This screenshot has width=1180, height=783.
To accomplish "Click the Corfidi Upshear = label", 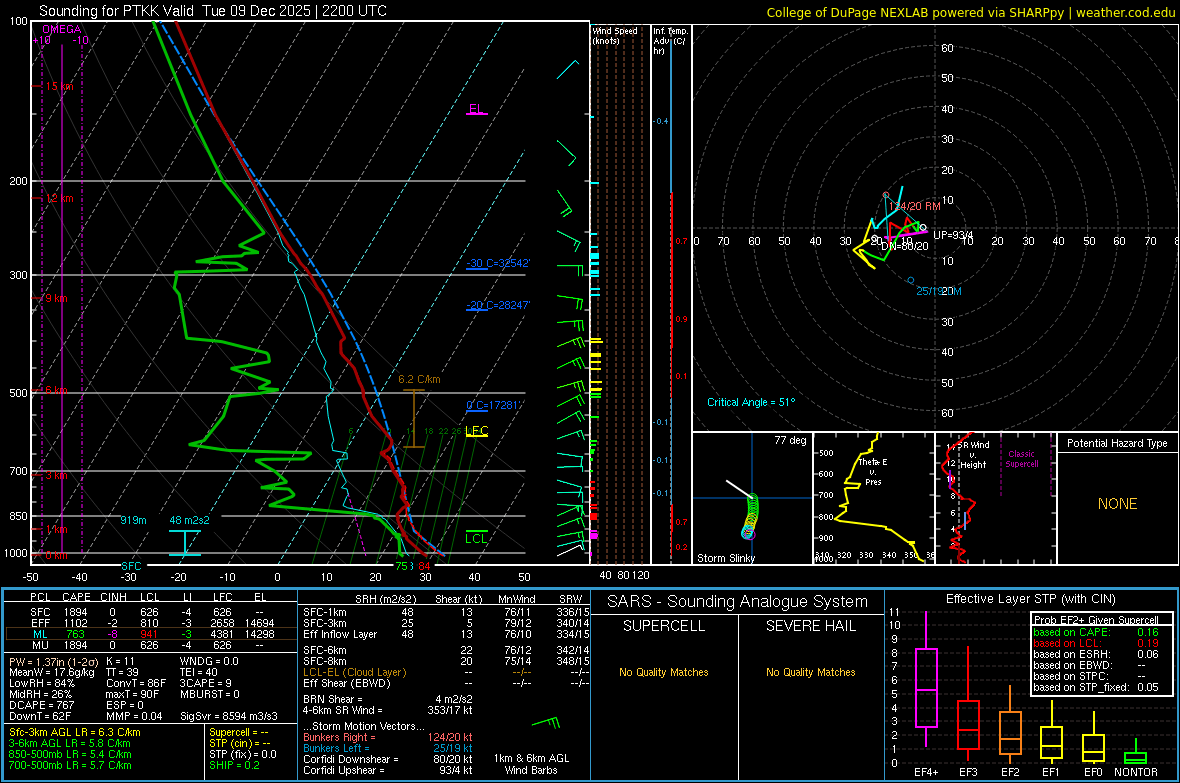I will point(344,770).
